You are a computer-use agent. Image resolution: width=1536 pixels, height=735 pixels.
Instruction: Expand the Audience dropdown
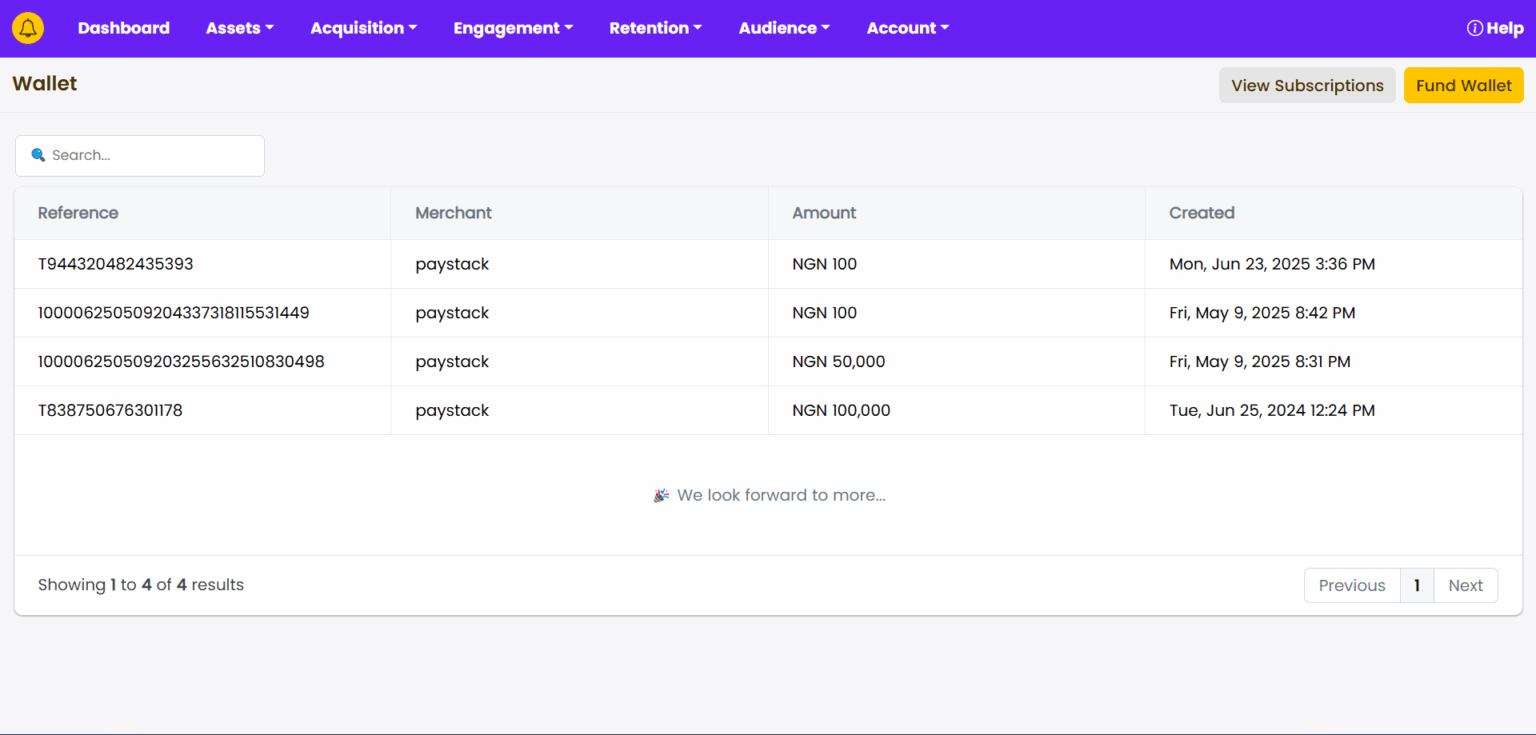784,28
